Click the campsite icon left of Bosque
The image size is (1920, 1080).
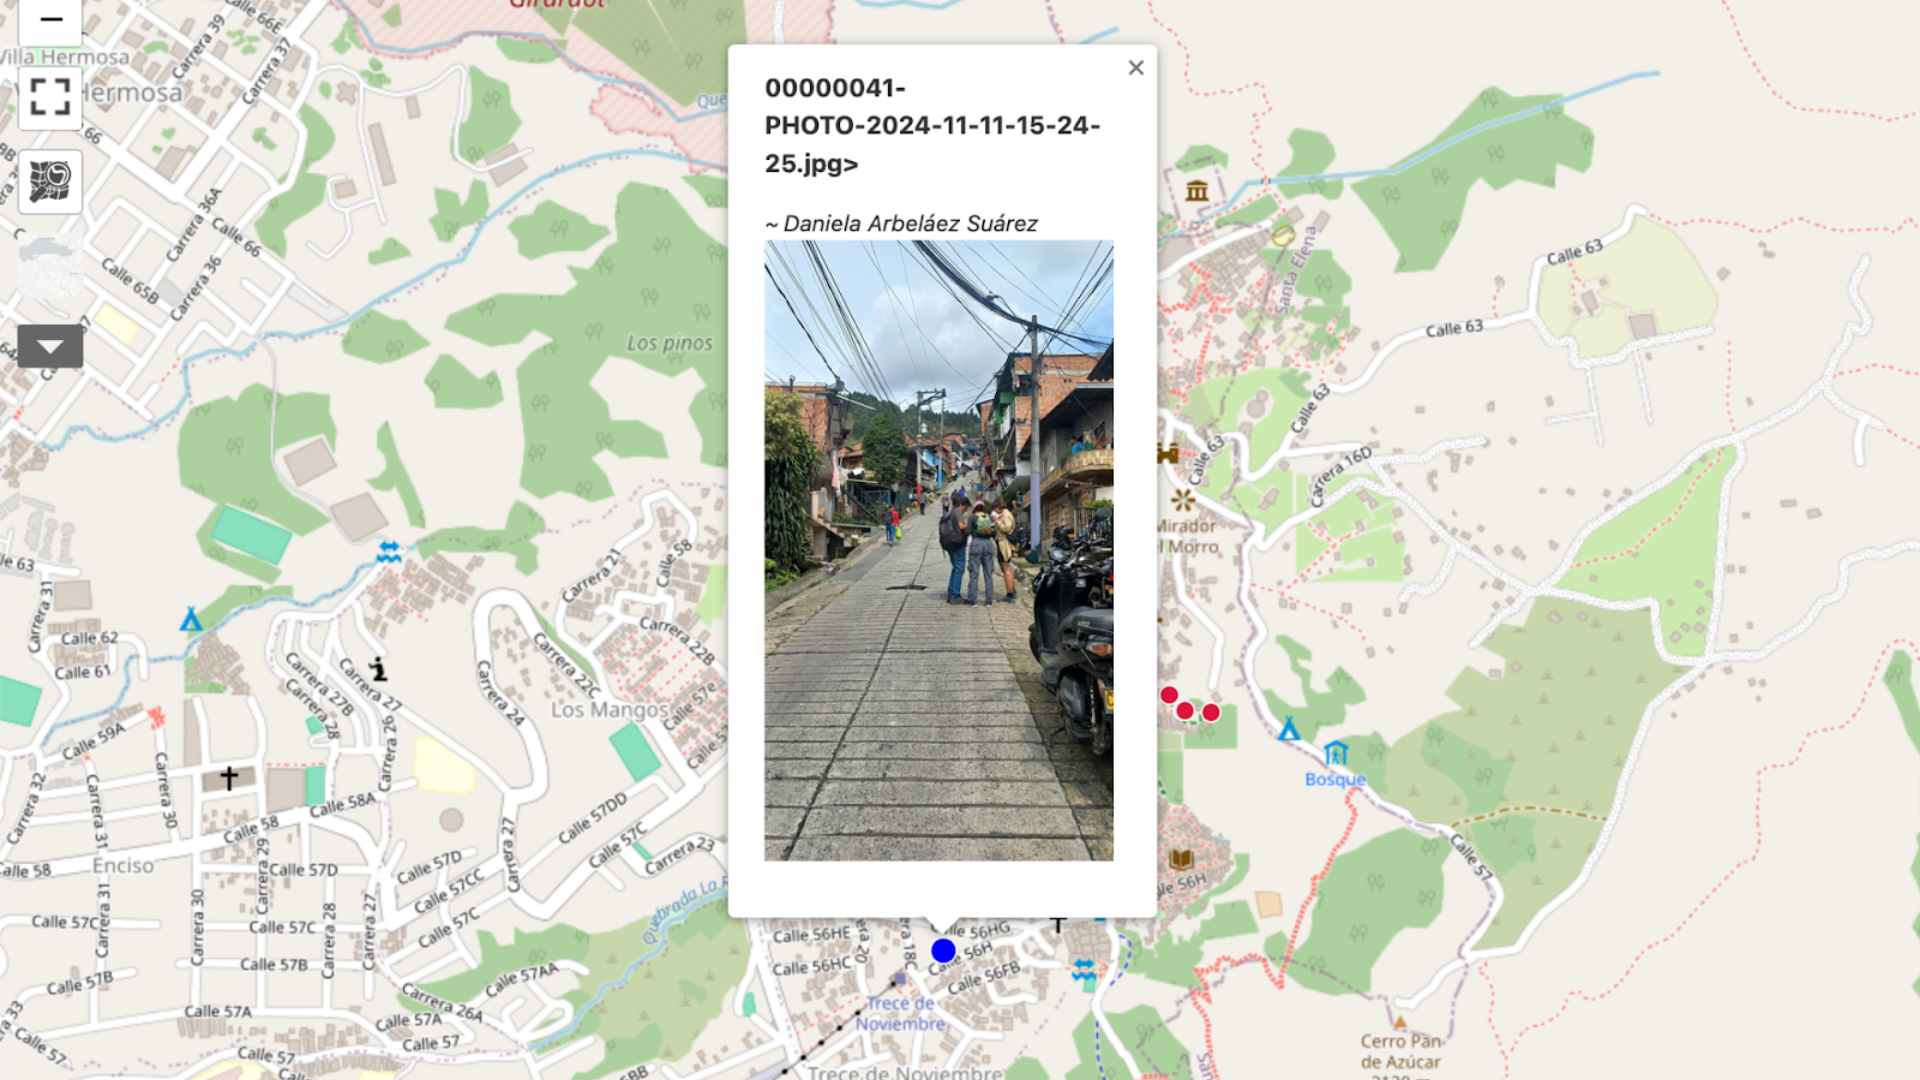[x=1289, y=729]
